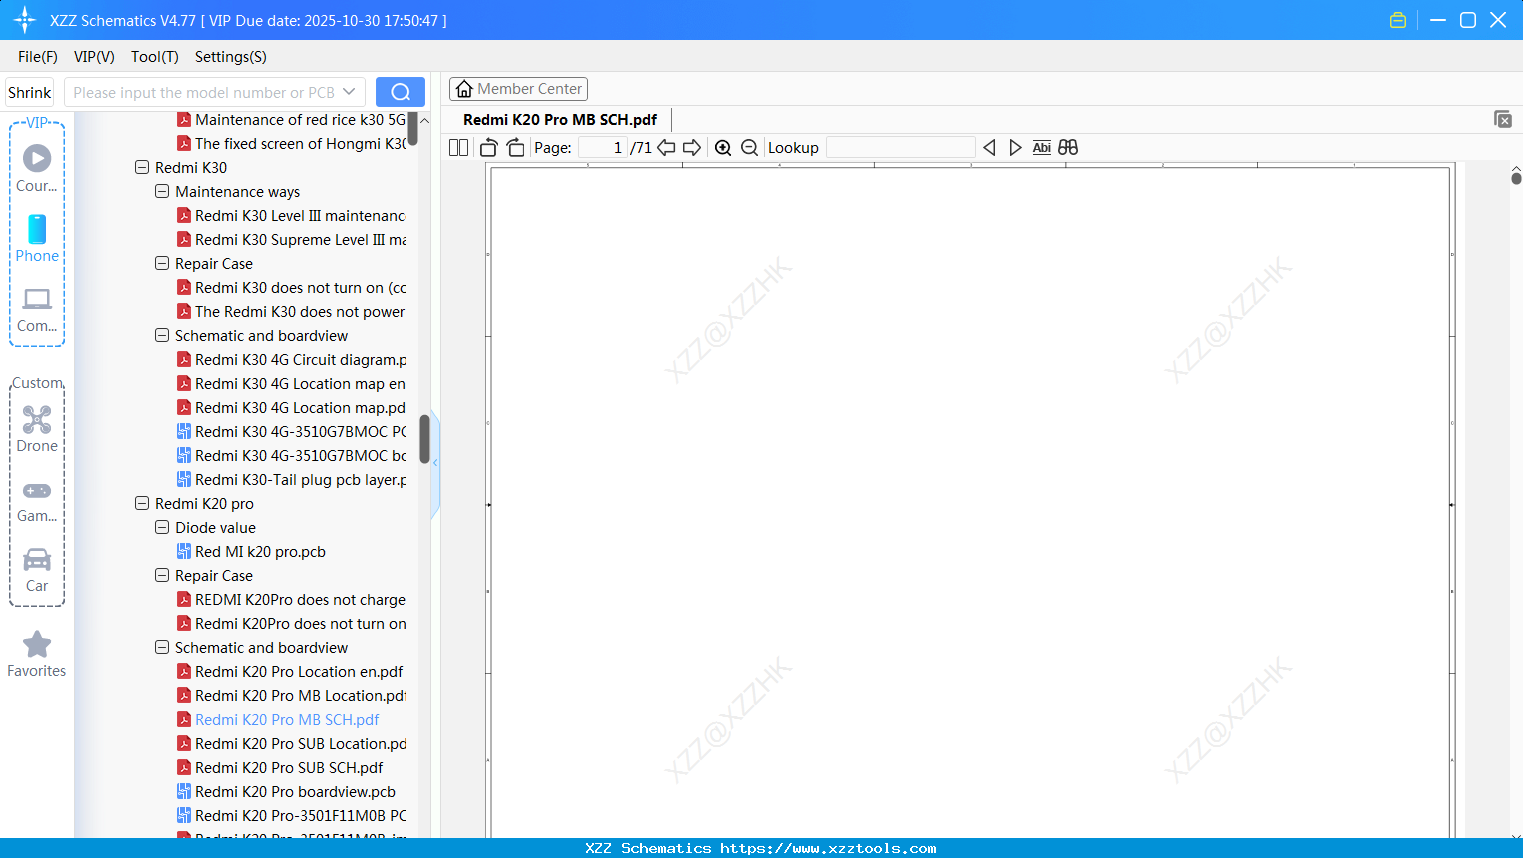Zoom out of the schematic
This screenshot has width=1523, height=858.
click(x=749, y=148)
